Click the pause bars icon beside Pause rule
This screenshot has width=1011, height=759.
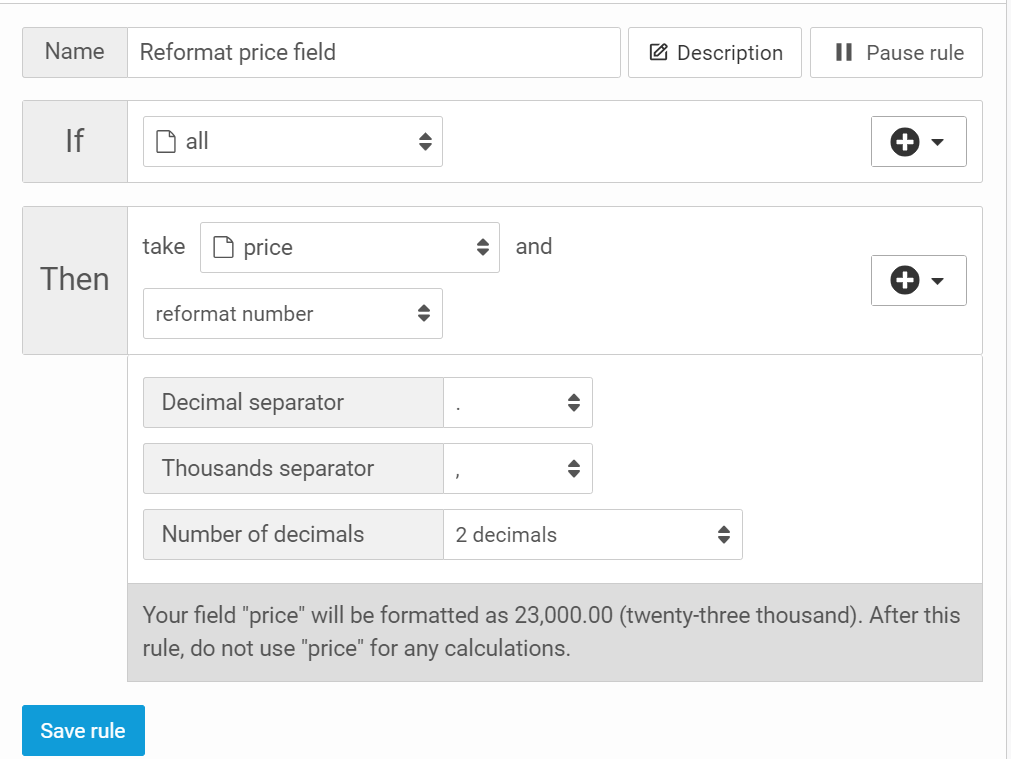point(843,53)
